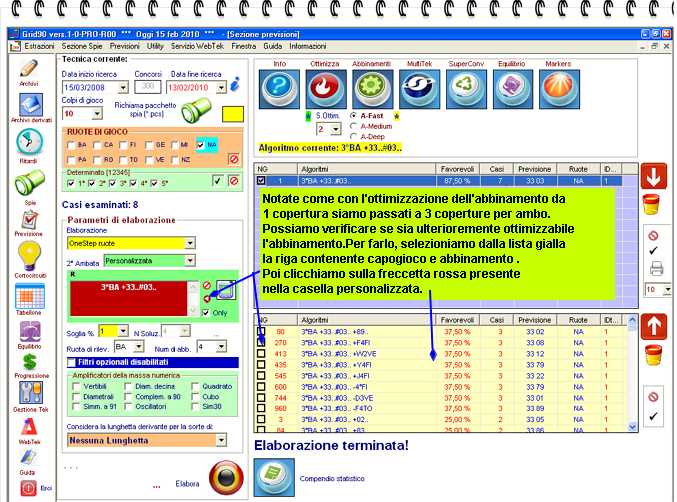
Task: Open the Servizio WebTek menu
Action: point(197,46)
